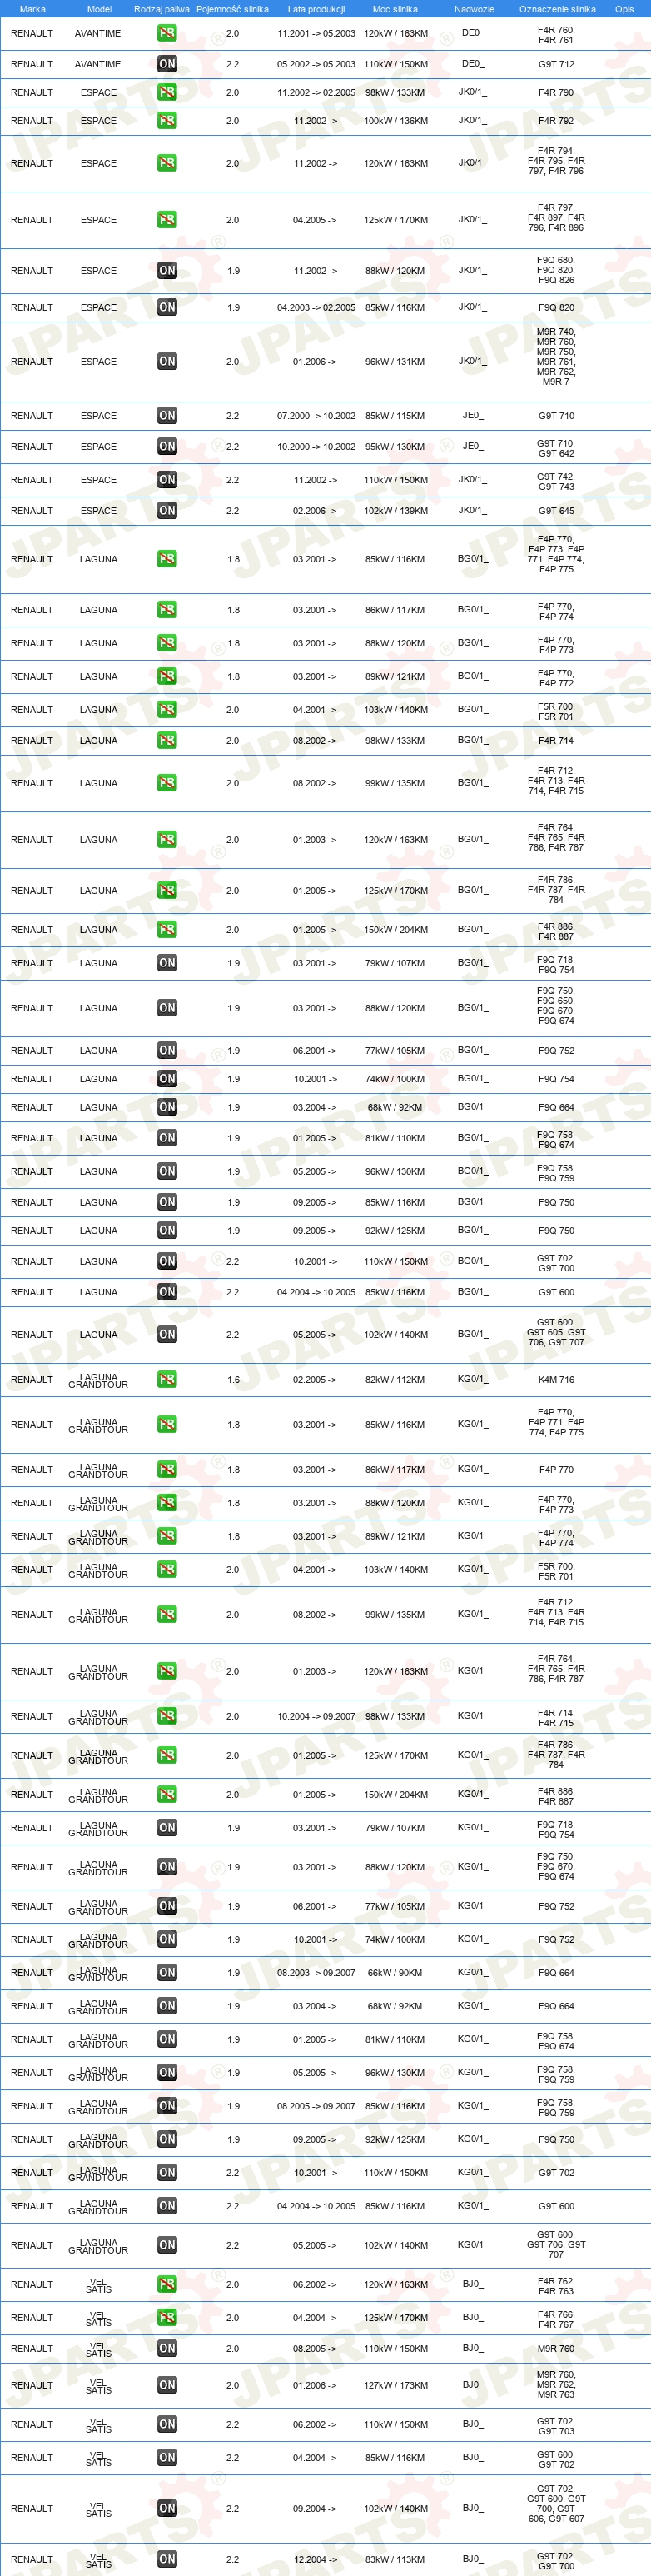Select the power value '99kW / 135KM' in the BG0/1_ row

pyautogui.click(x=395, y=783)
